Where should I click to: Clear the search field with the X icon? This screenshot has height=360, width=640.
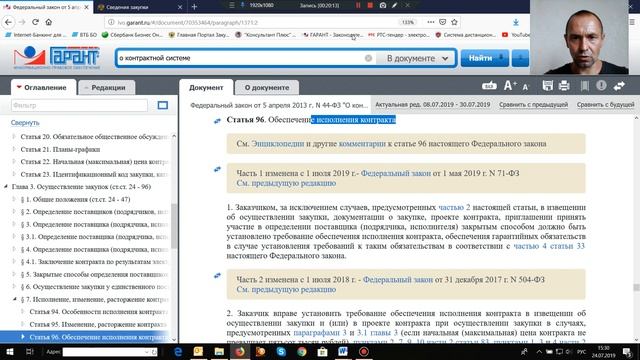368,58
